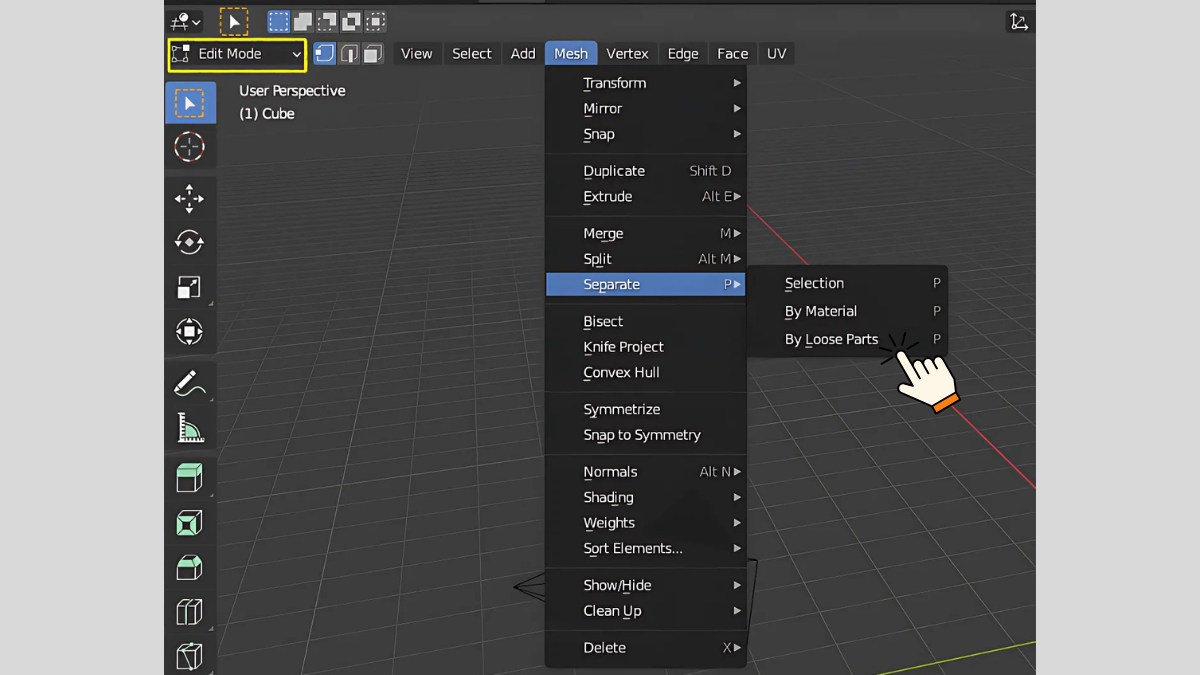Choose Knife Project from the Mesh menu
The height and width of the screenshot is (675, 1200).
[646, 347]
